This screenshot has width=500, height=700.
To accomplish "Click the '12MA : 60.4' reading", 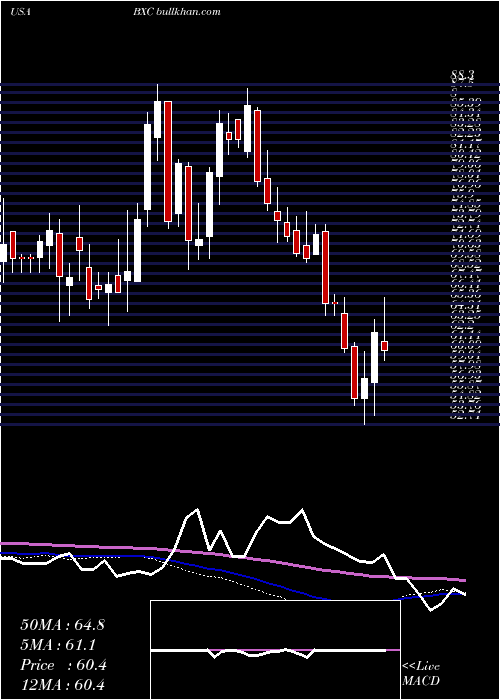I will [x=62, y=684].
